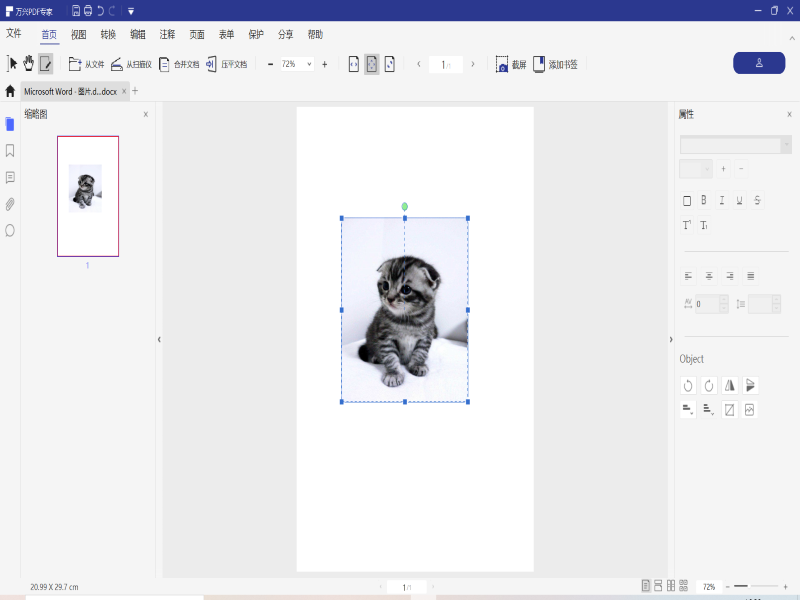The width and height of the screenshot is (800, 600).
Task: Collapse the left panel arrow
Action: [159, 339]
